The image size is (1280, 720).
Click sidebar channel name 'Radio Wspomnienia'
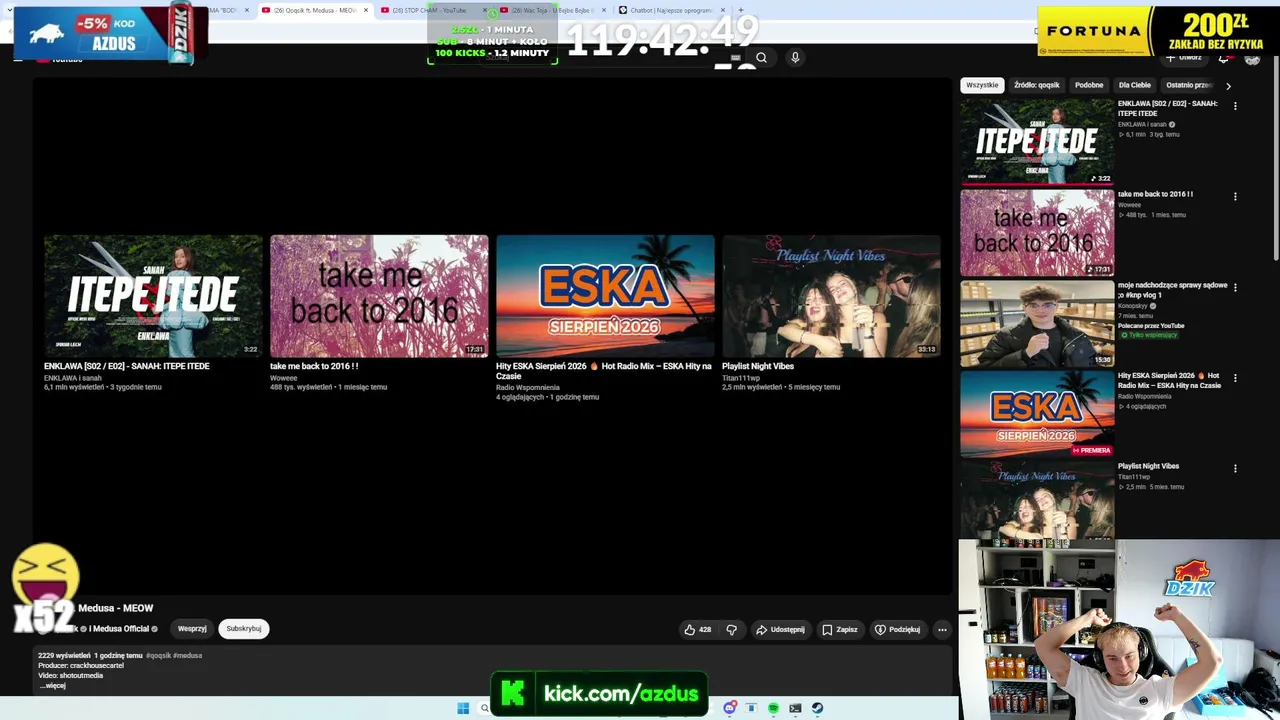coord(1144,396)
